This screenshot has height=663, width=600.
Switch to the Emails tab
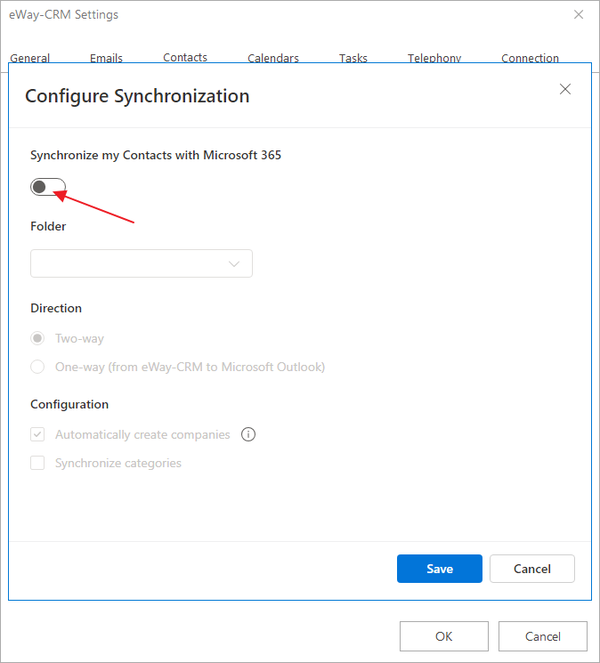point(106,58)
